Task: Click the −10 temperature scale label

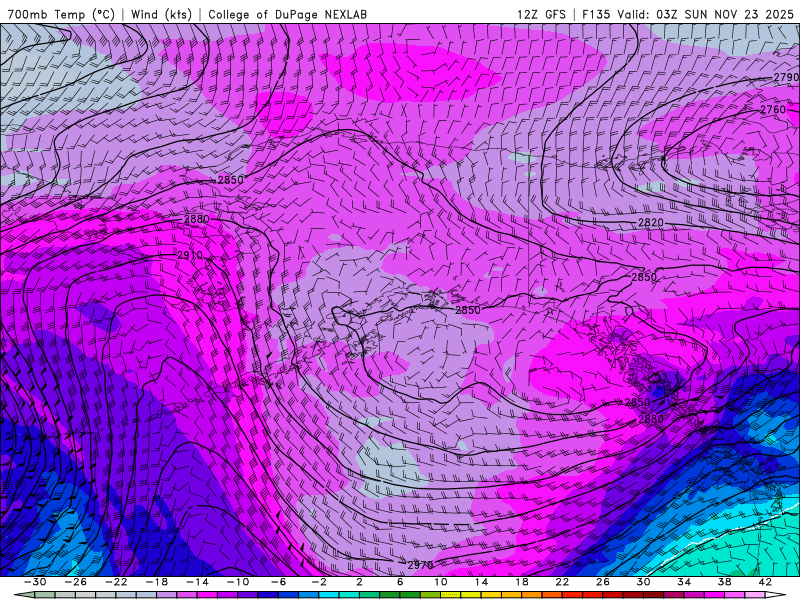Action: pyautogui.click(x=238, y=582)
